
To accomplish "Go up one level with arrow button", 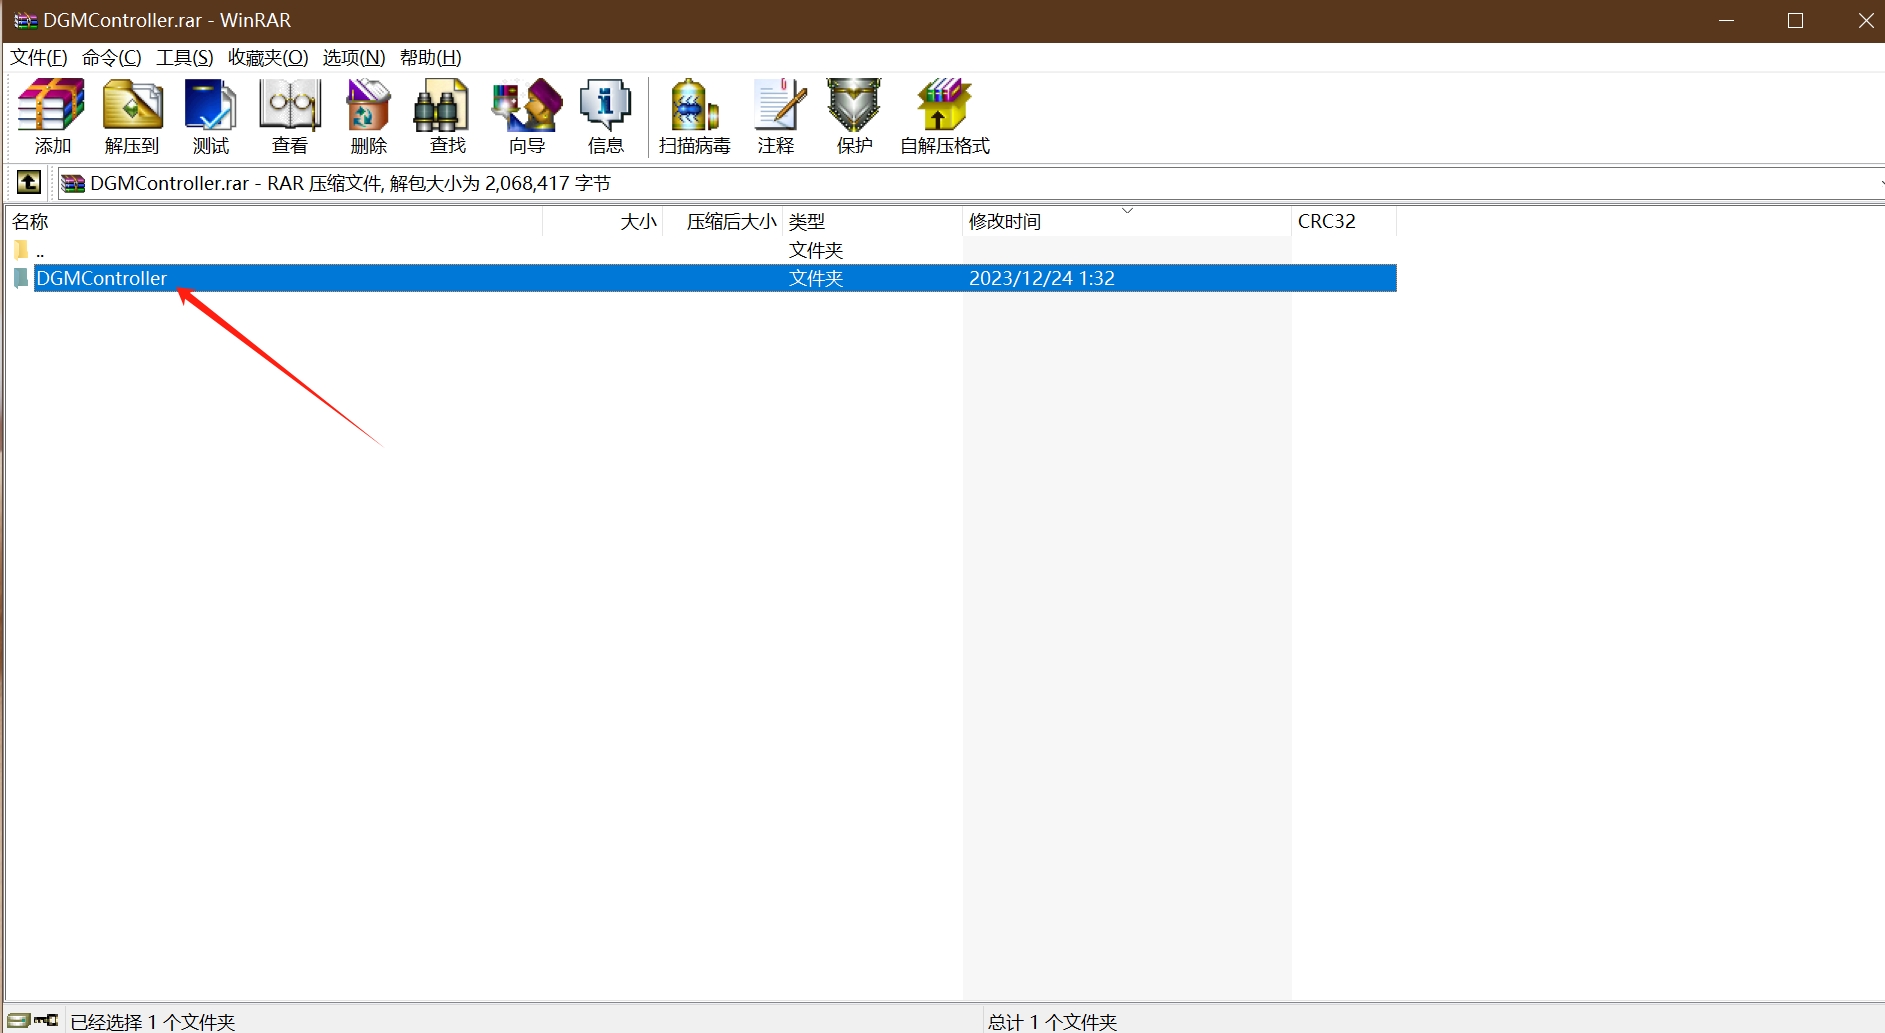I will click(x=29, y=182).
